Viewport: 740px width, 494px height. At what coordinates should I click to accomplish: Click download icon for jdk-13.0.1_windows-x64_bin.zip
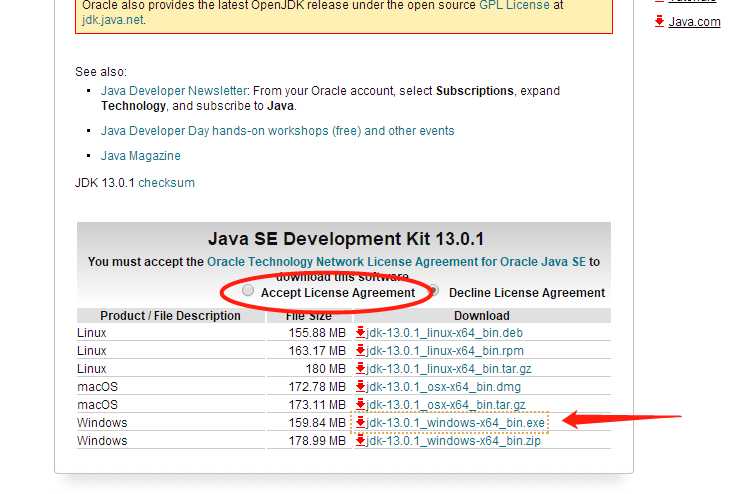click(x=361, y=440)
